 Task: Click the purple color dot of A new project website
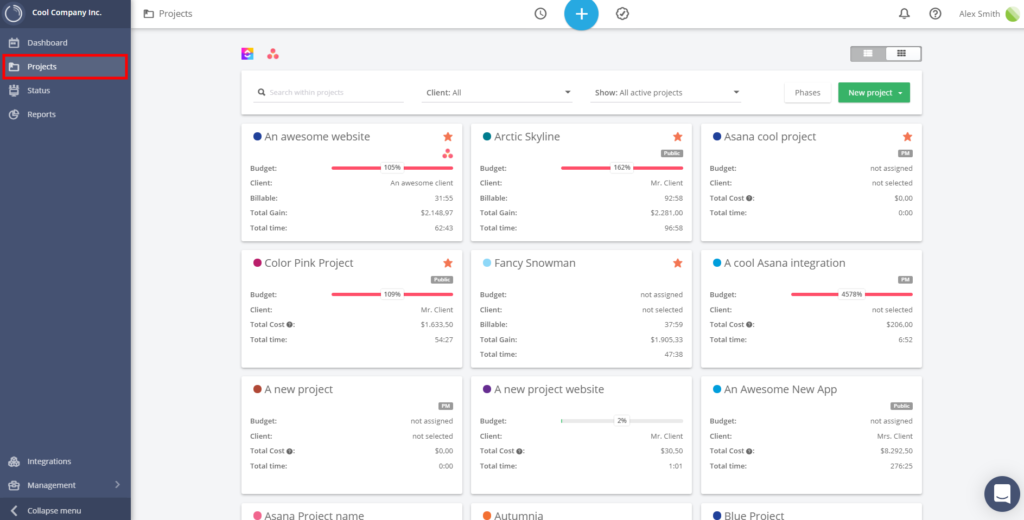click(487, 389)
